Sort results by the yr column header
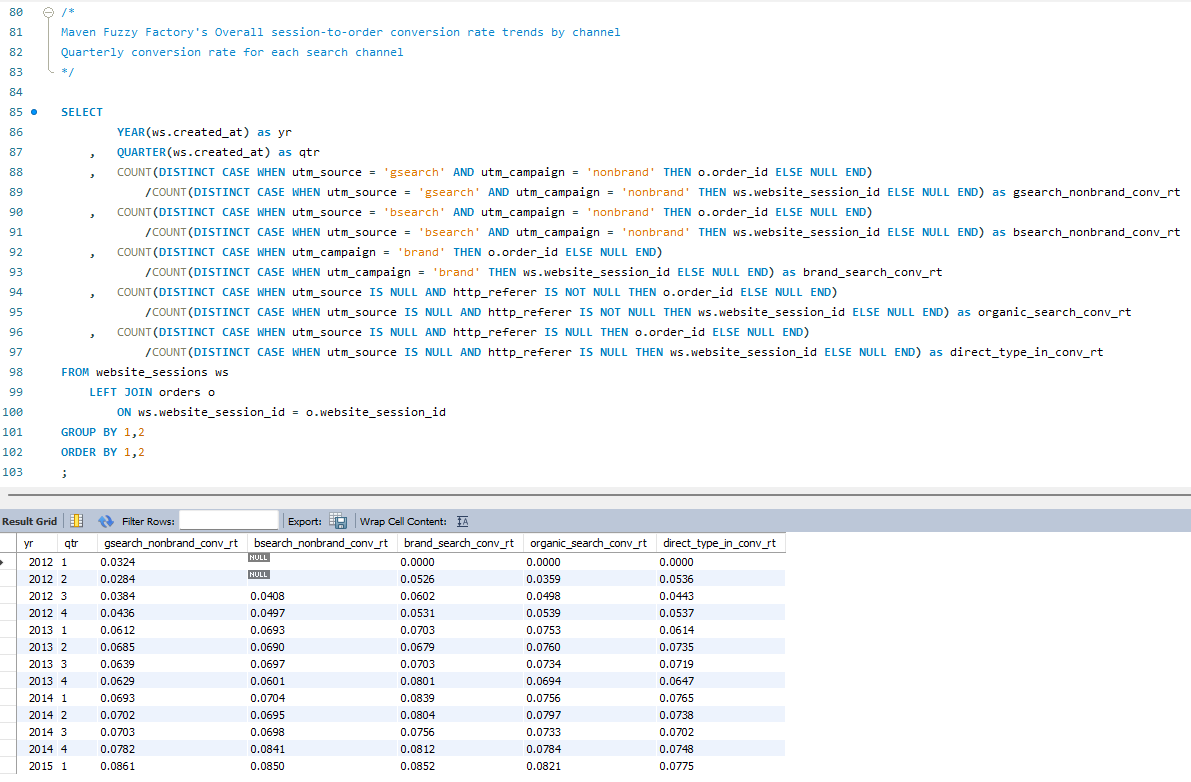The height and width of the screenshot is (782, 1191). click(x=29, y=545)
